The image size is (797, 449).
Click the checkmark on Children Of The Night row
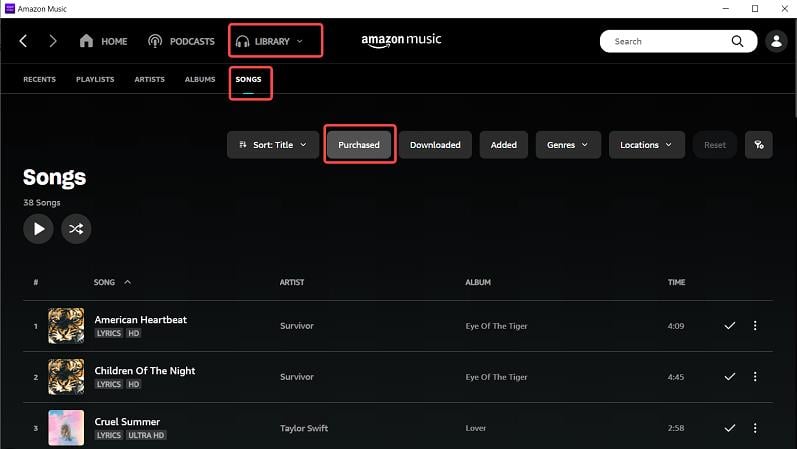729,376
